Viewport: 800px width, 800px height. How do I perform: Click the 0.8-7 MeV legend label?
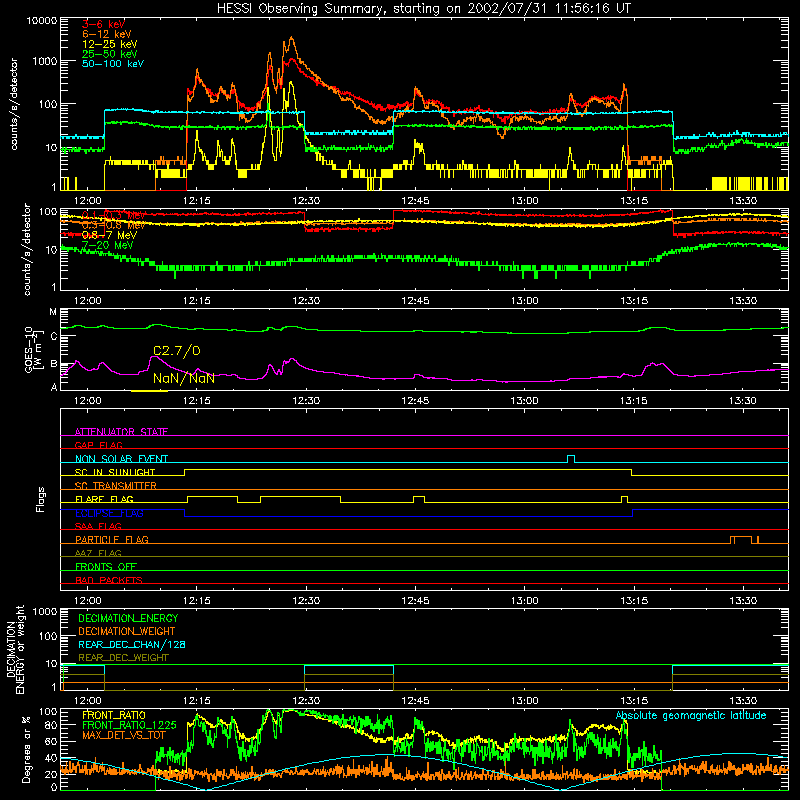tap(109, 235)
